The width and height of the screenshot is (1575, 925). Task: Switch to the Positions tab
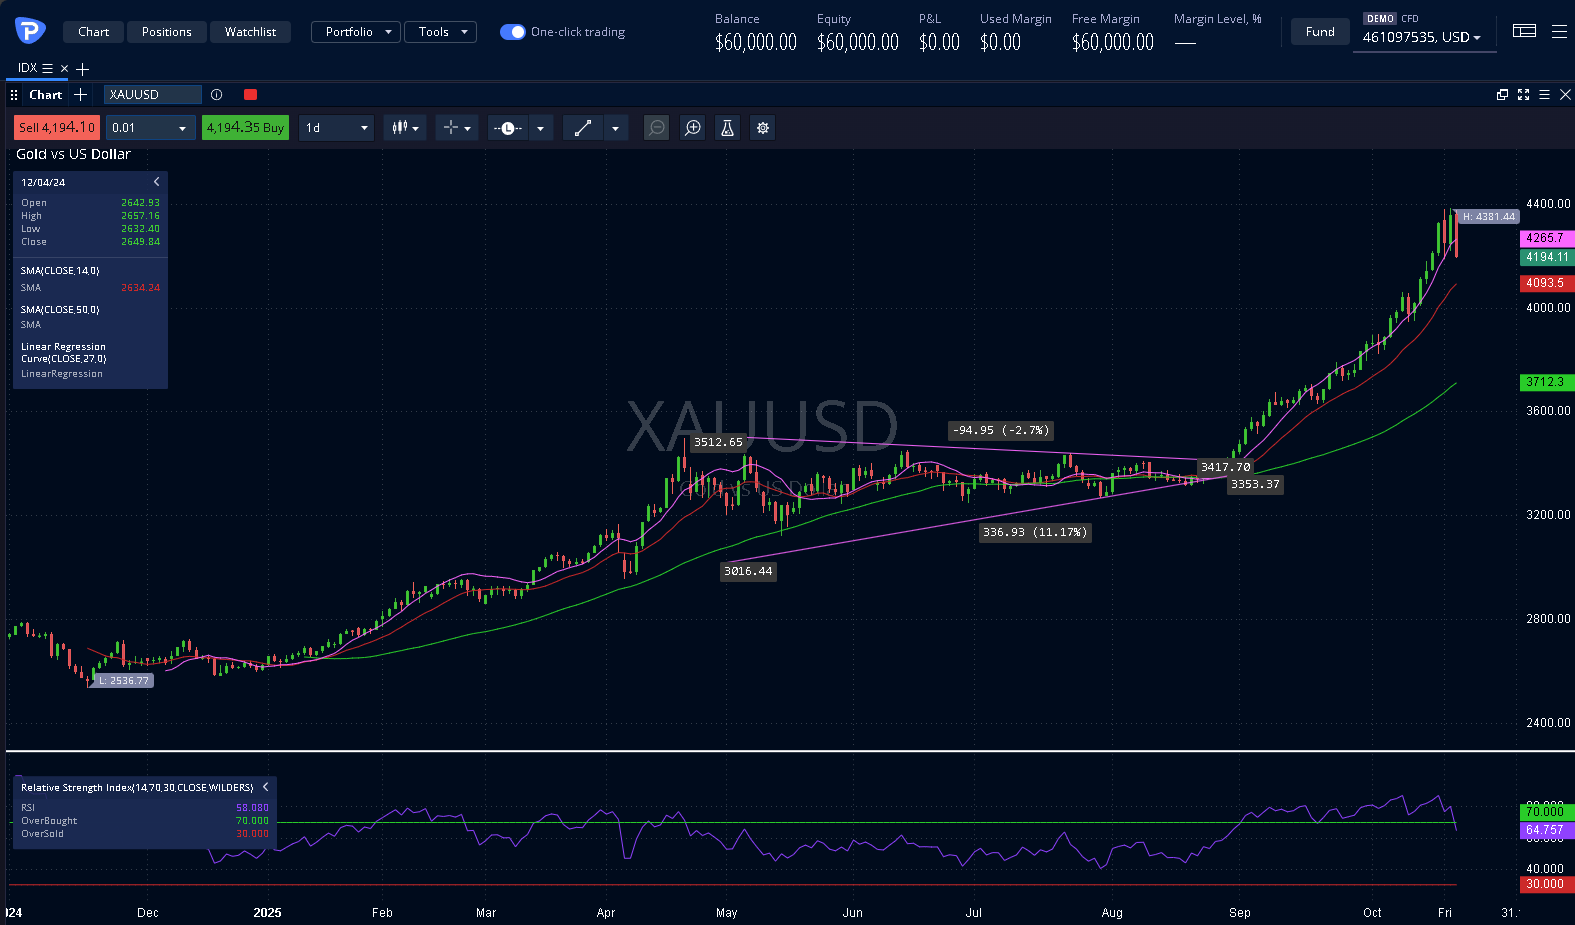click(166, 32)
